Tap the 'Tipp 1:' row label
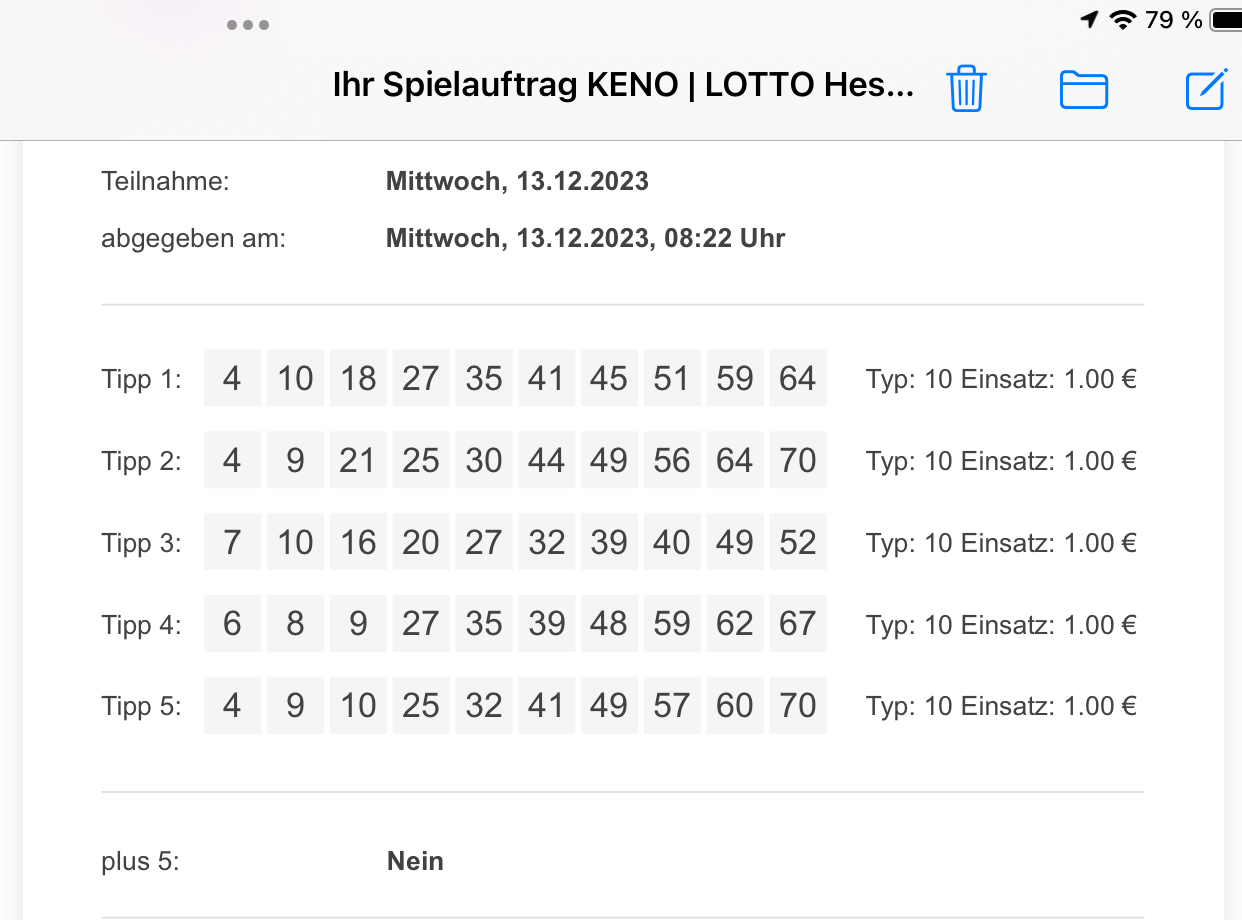The width and height of the screenshot is (1242, 920). (x=141, y=380)
